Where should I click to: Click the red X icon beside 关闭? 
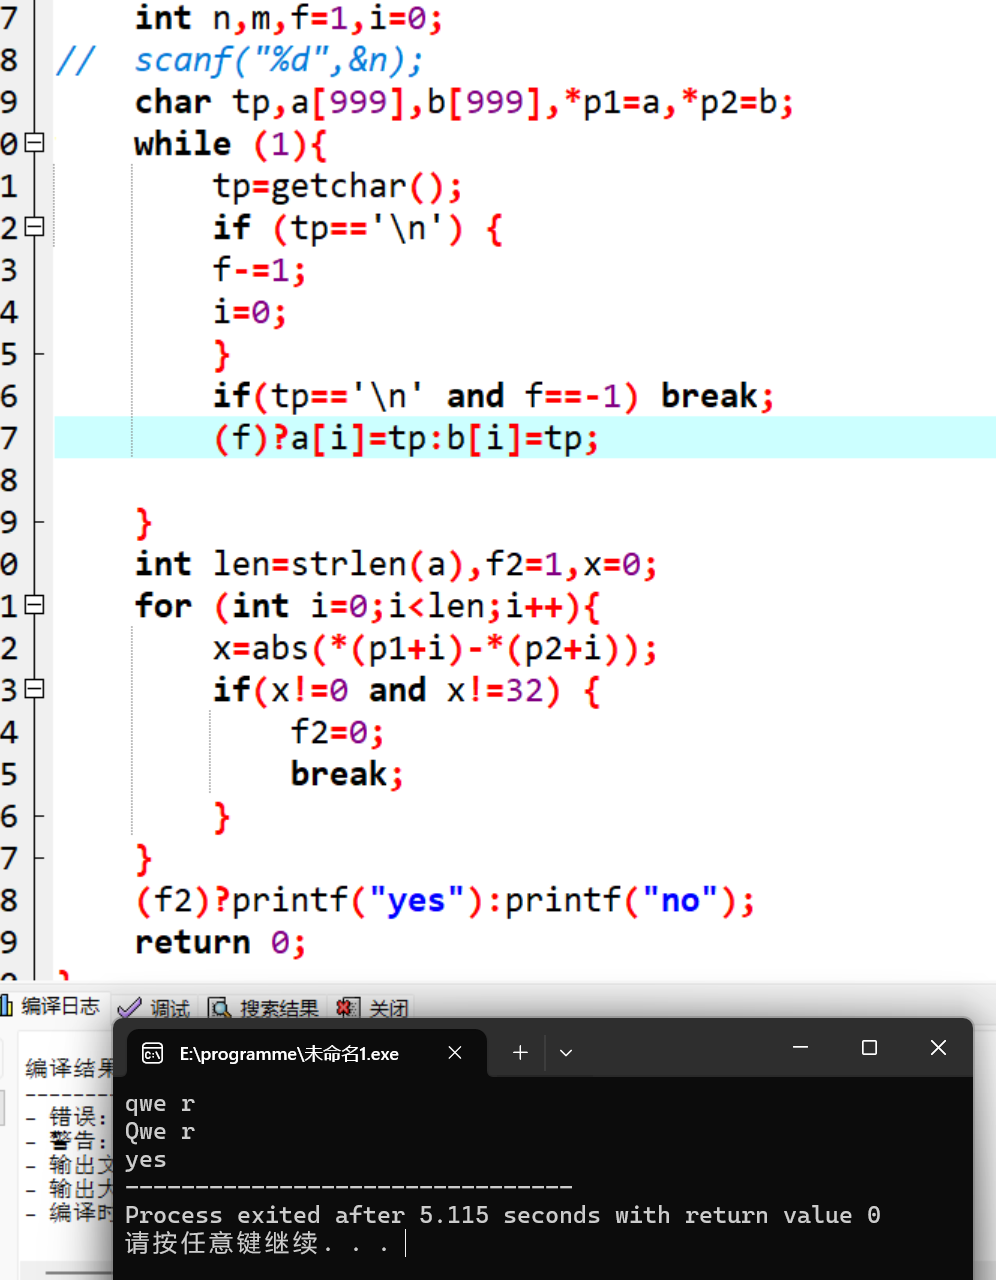coord(347,1008)
